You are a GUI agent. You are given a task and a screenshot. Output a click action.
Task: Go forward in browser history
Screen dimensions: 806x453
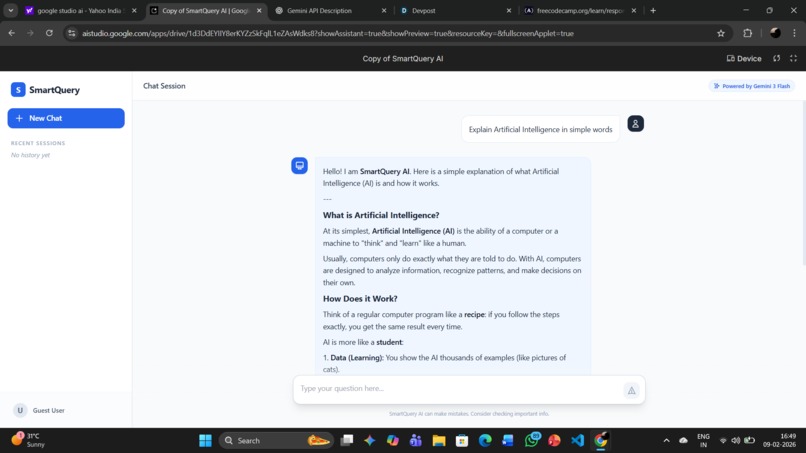tap(30, 33)
